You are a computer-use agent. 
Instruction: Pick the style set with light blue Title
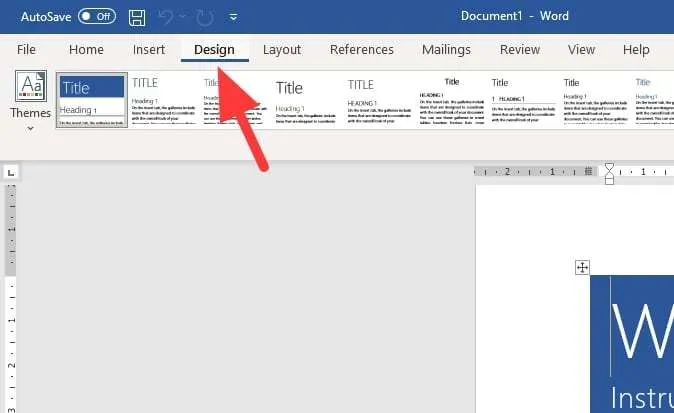(654, 100)
